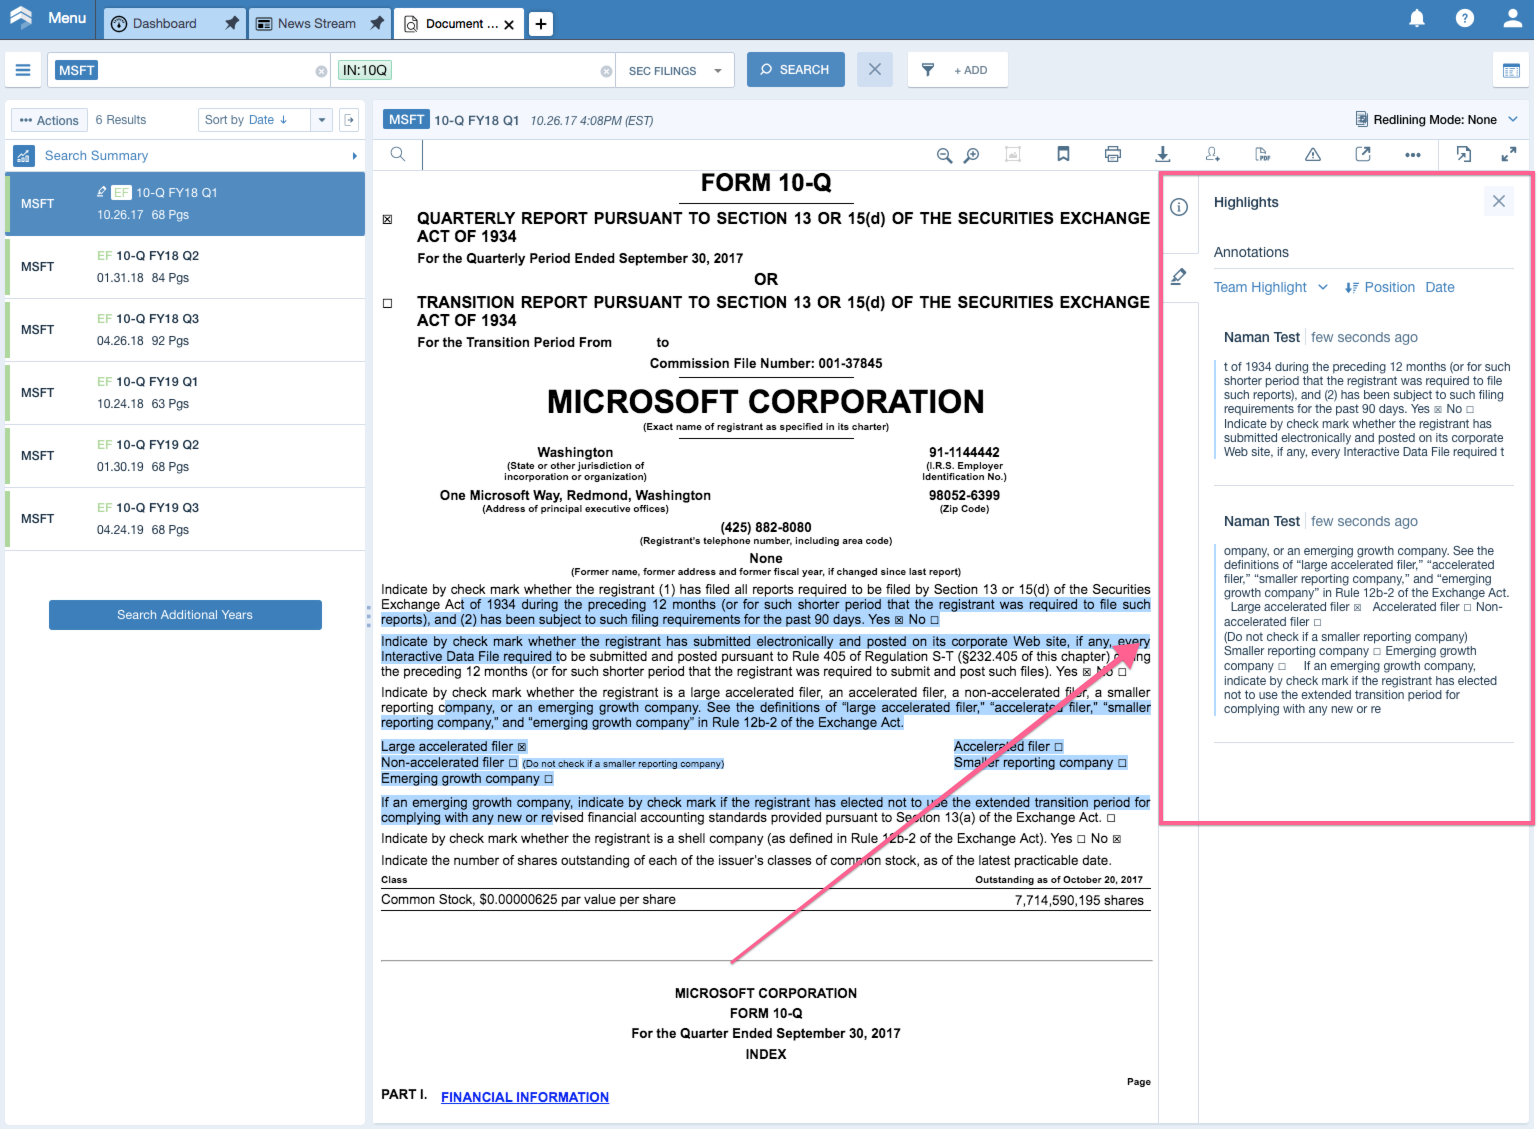This screenshot has height=1129, width=1540.
Task: Zoom out of the document
Action: (x=943, y=155)
